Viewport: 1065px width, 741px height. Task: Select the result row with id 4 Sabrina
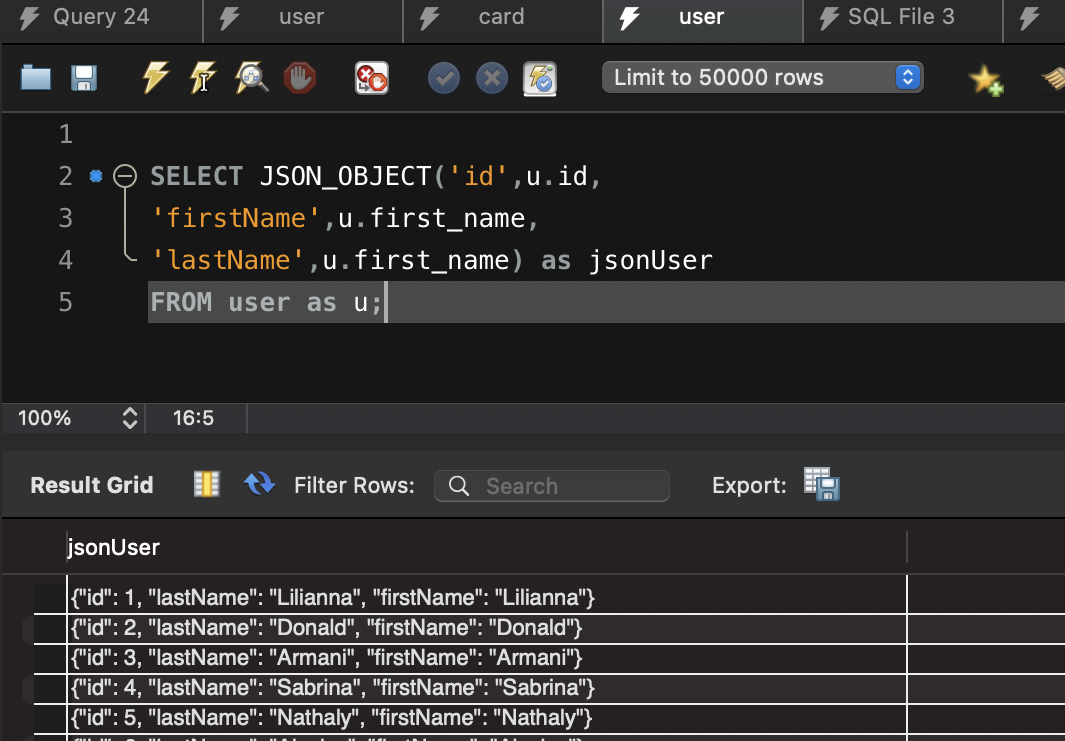coord(486,687)
